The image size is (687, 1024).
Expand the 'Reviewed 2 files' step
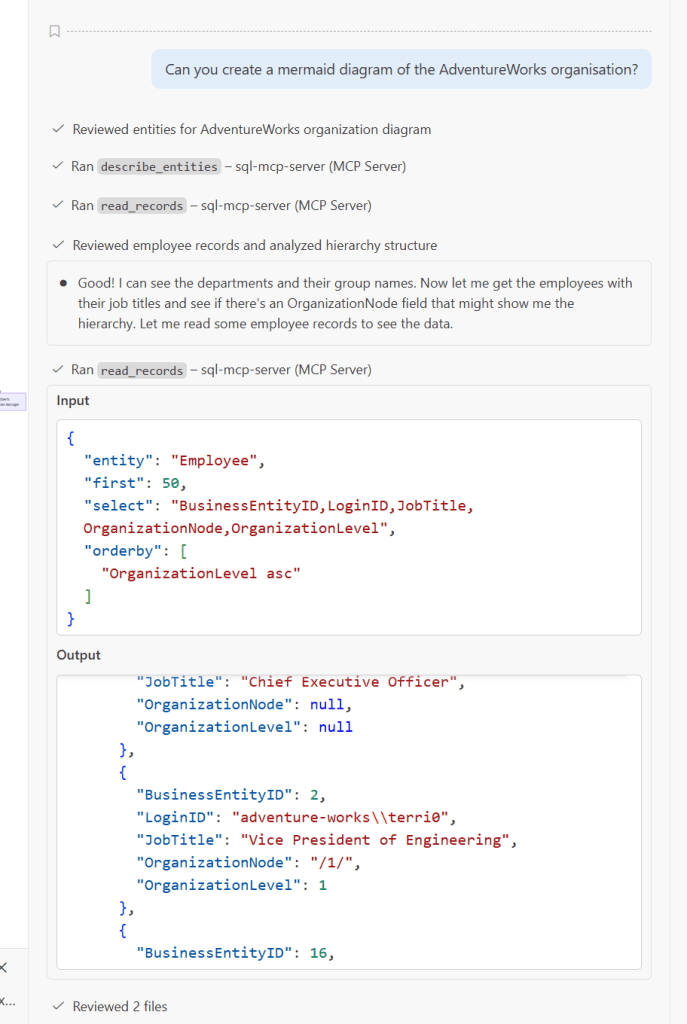tap(120, 1006)
